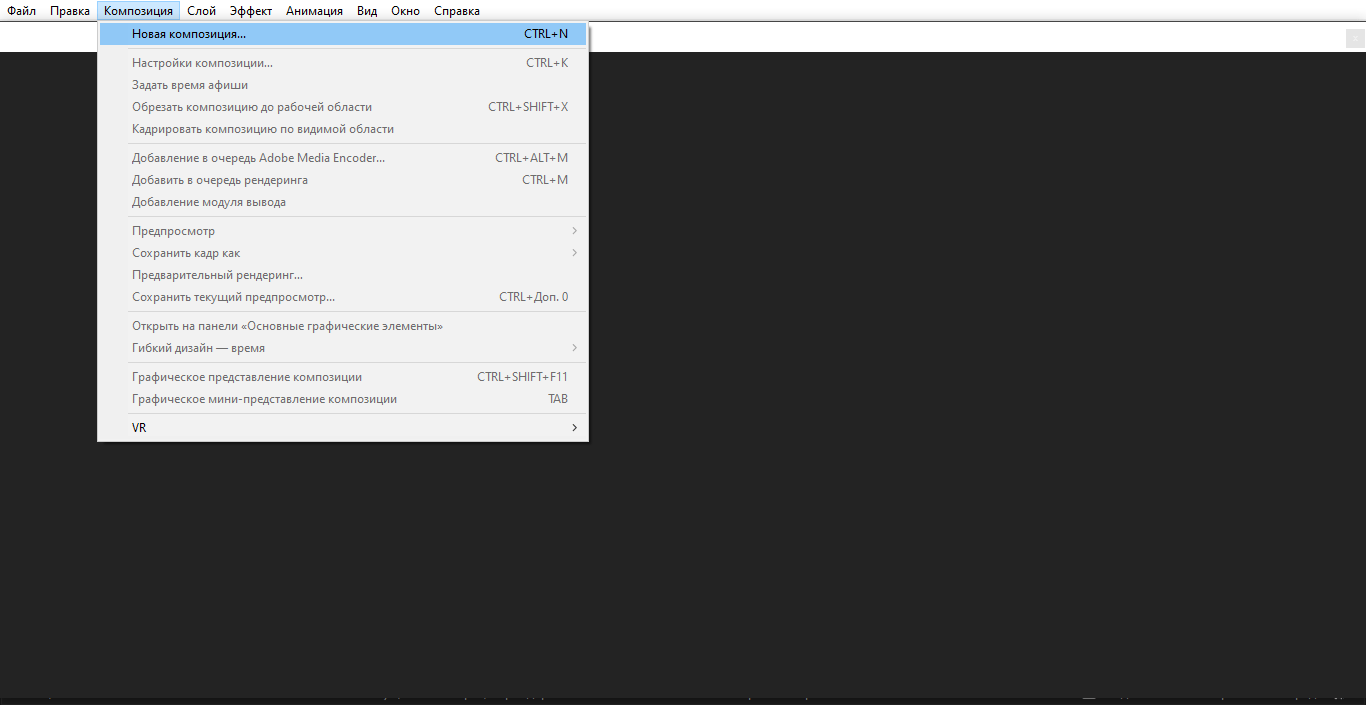Viewport: 1366px width, 705px height.
Task: Expand the Предпросмотр submenu
Action: (x=343, y=231)
